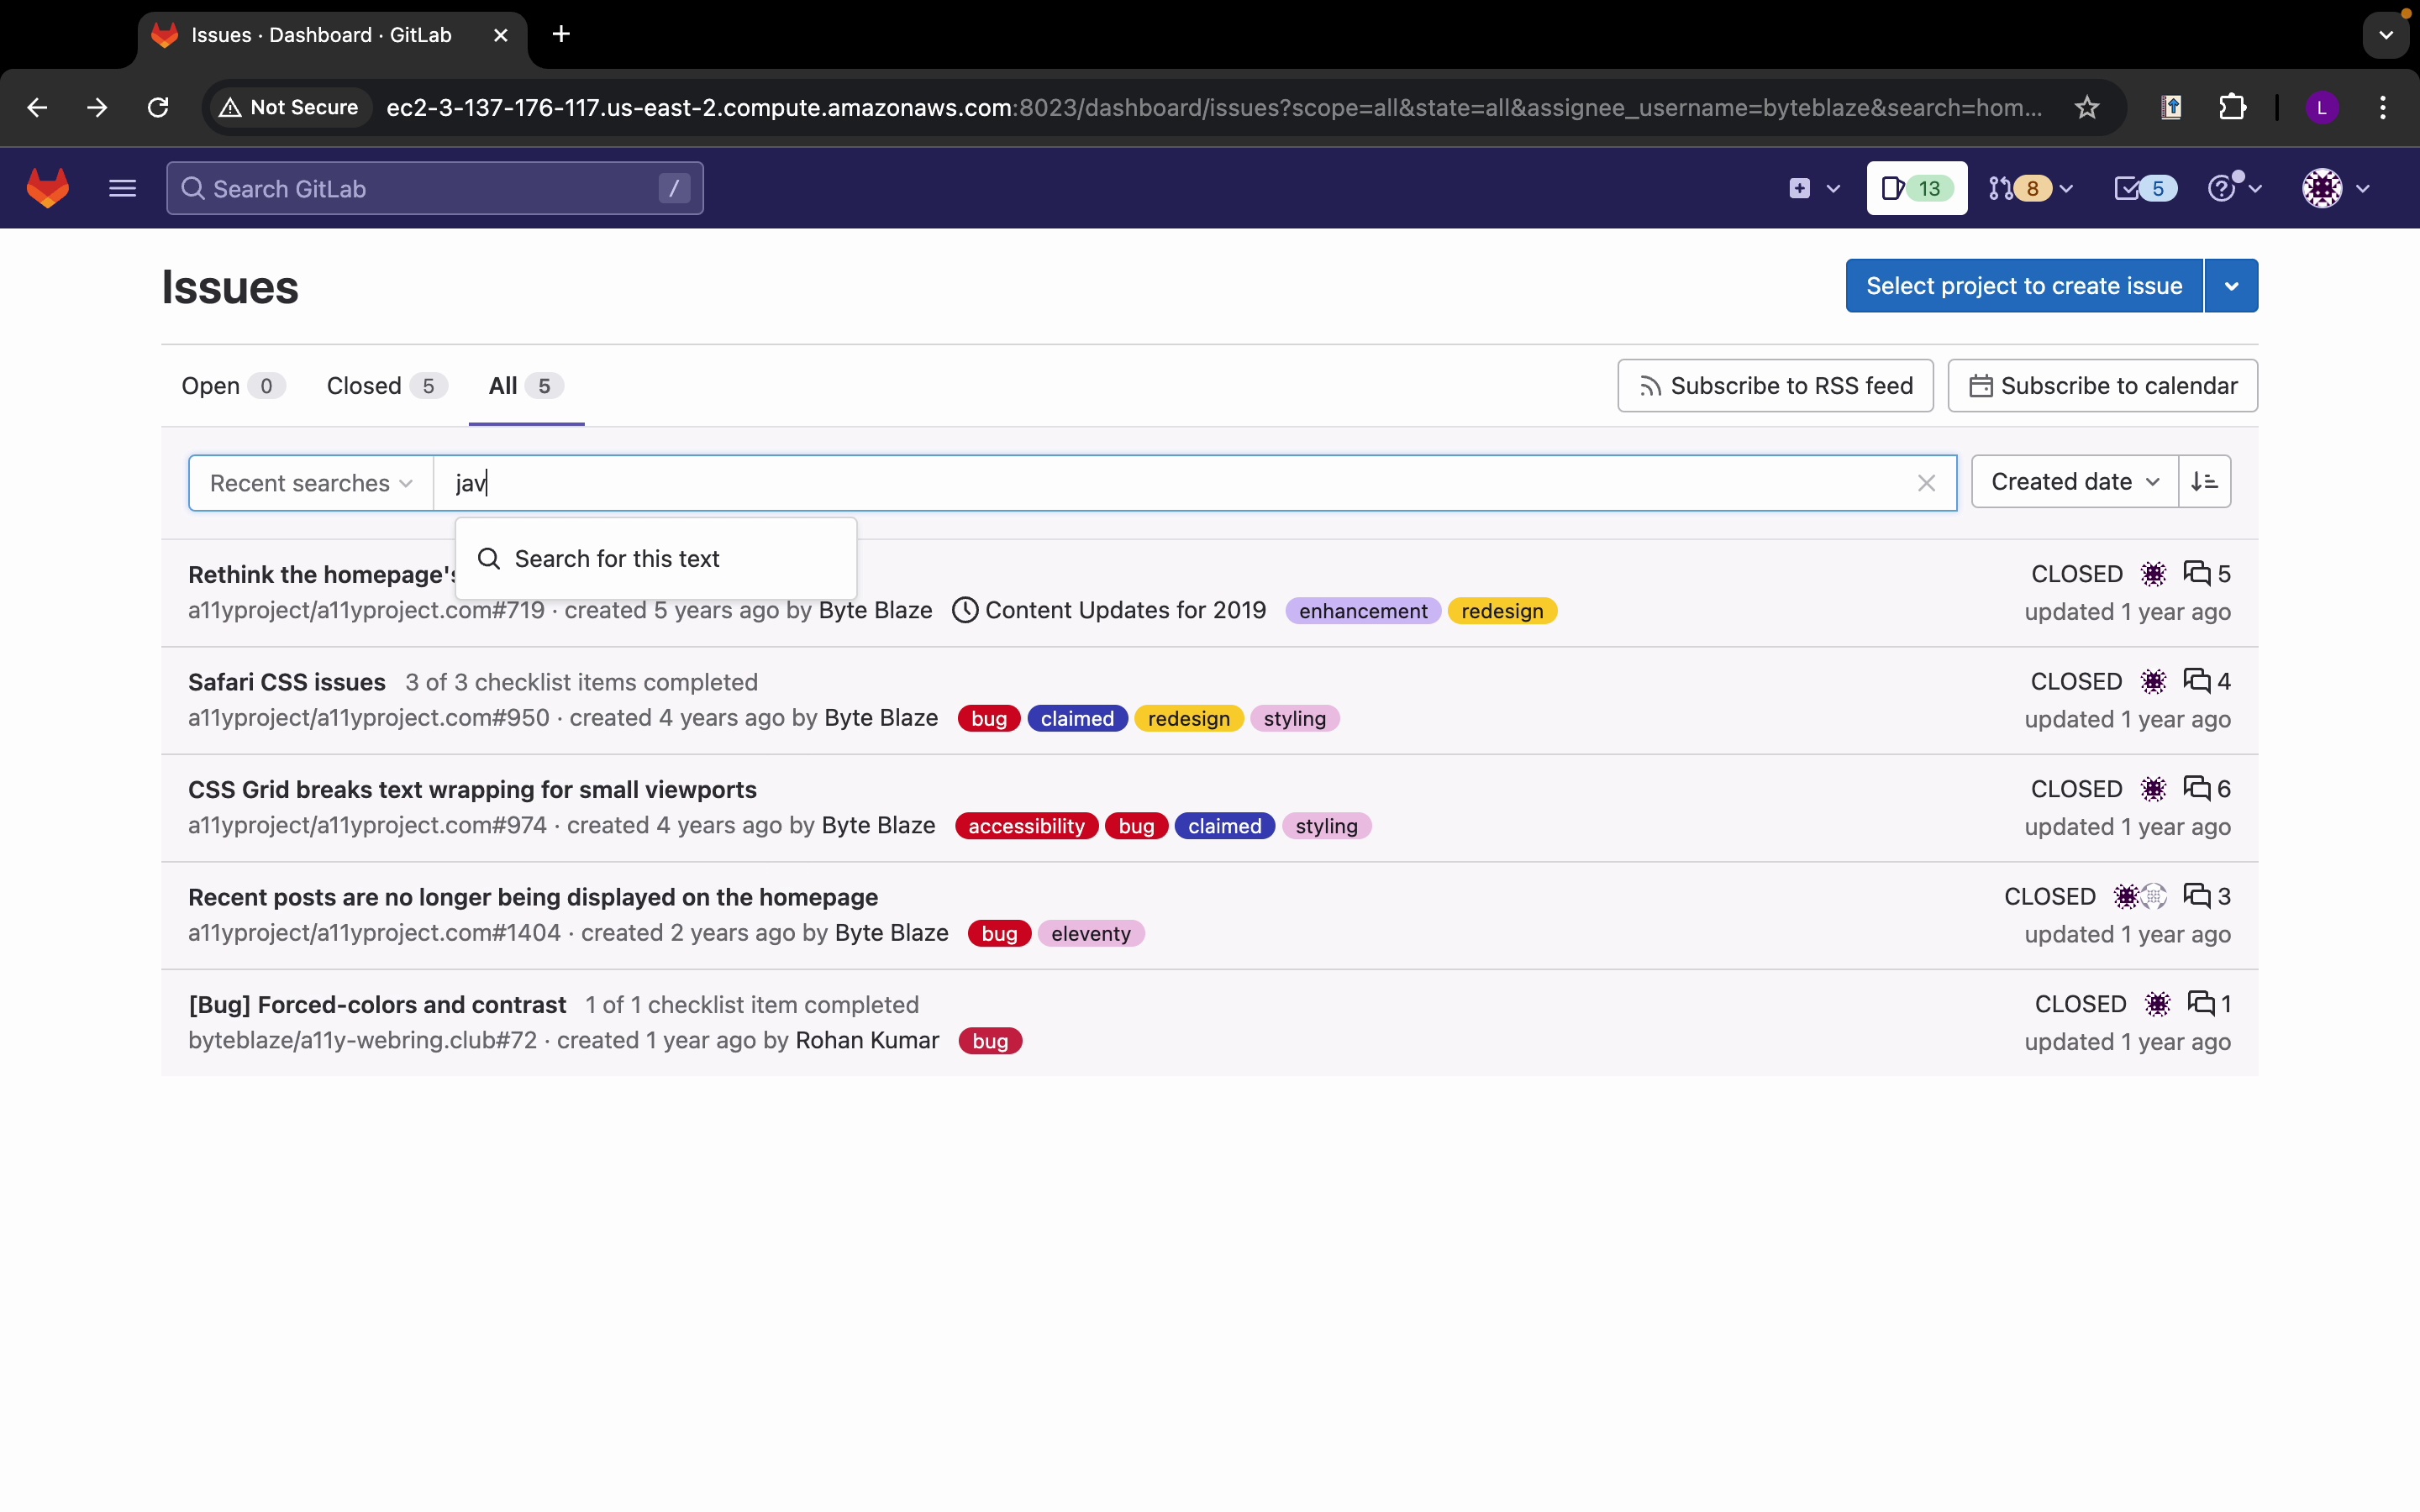Click Subscribe to RSS feed

coord(1775,386)
